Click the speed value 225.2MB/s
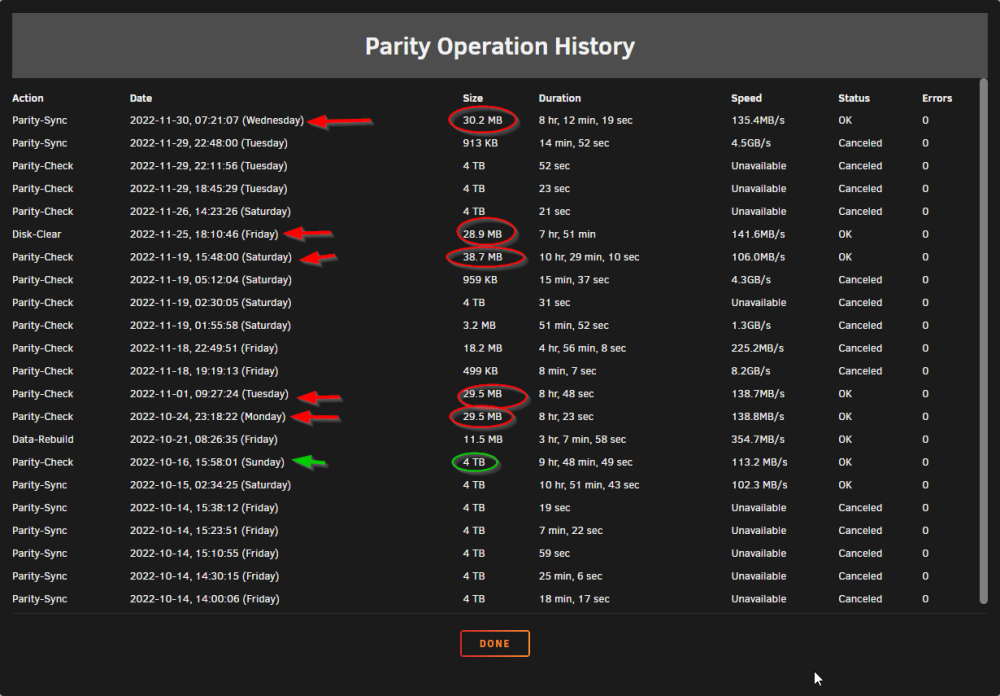This screenshot has width=1000, height=696. pos(758,348)
